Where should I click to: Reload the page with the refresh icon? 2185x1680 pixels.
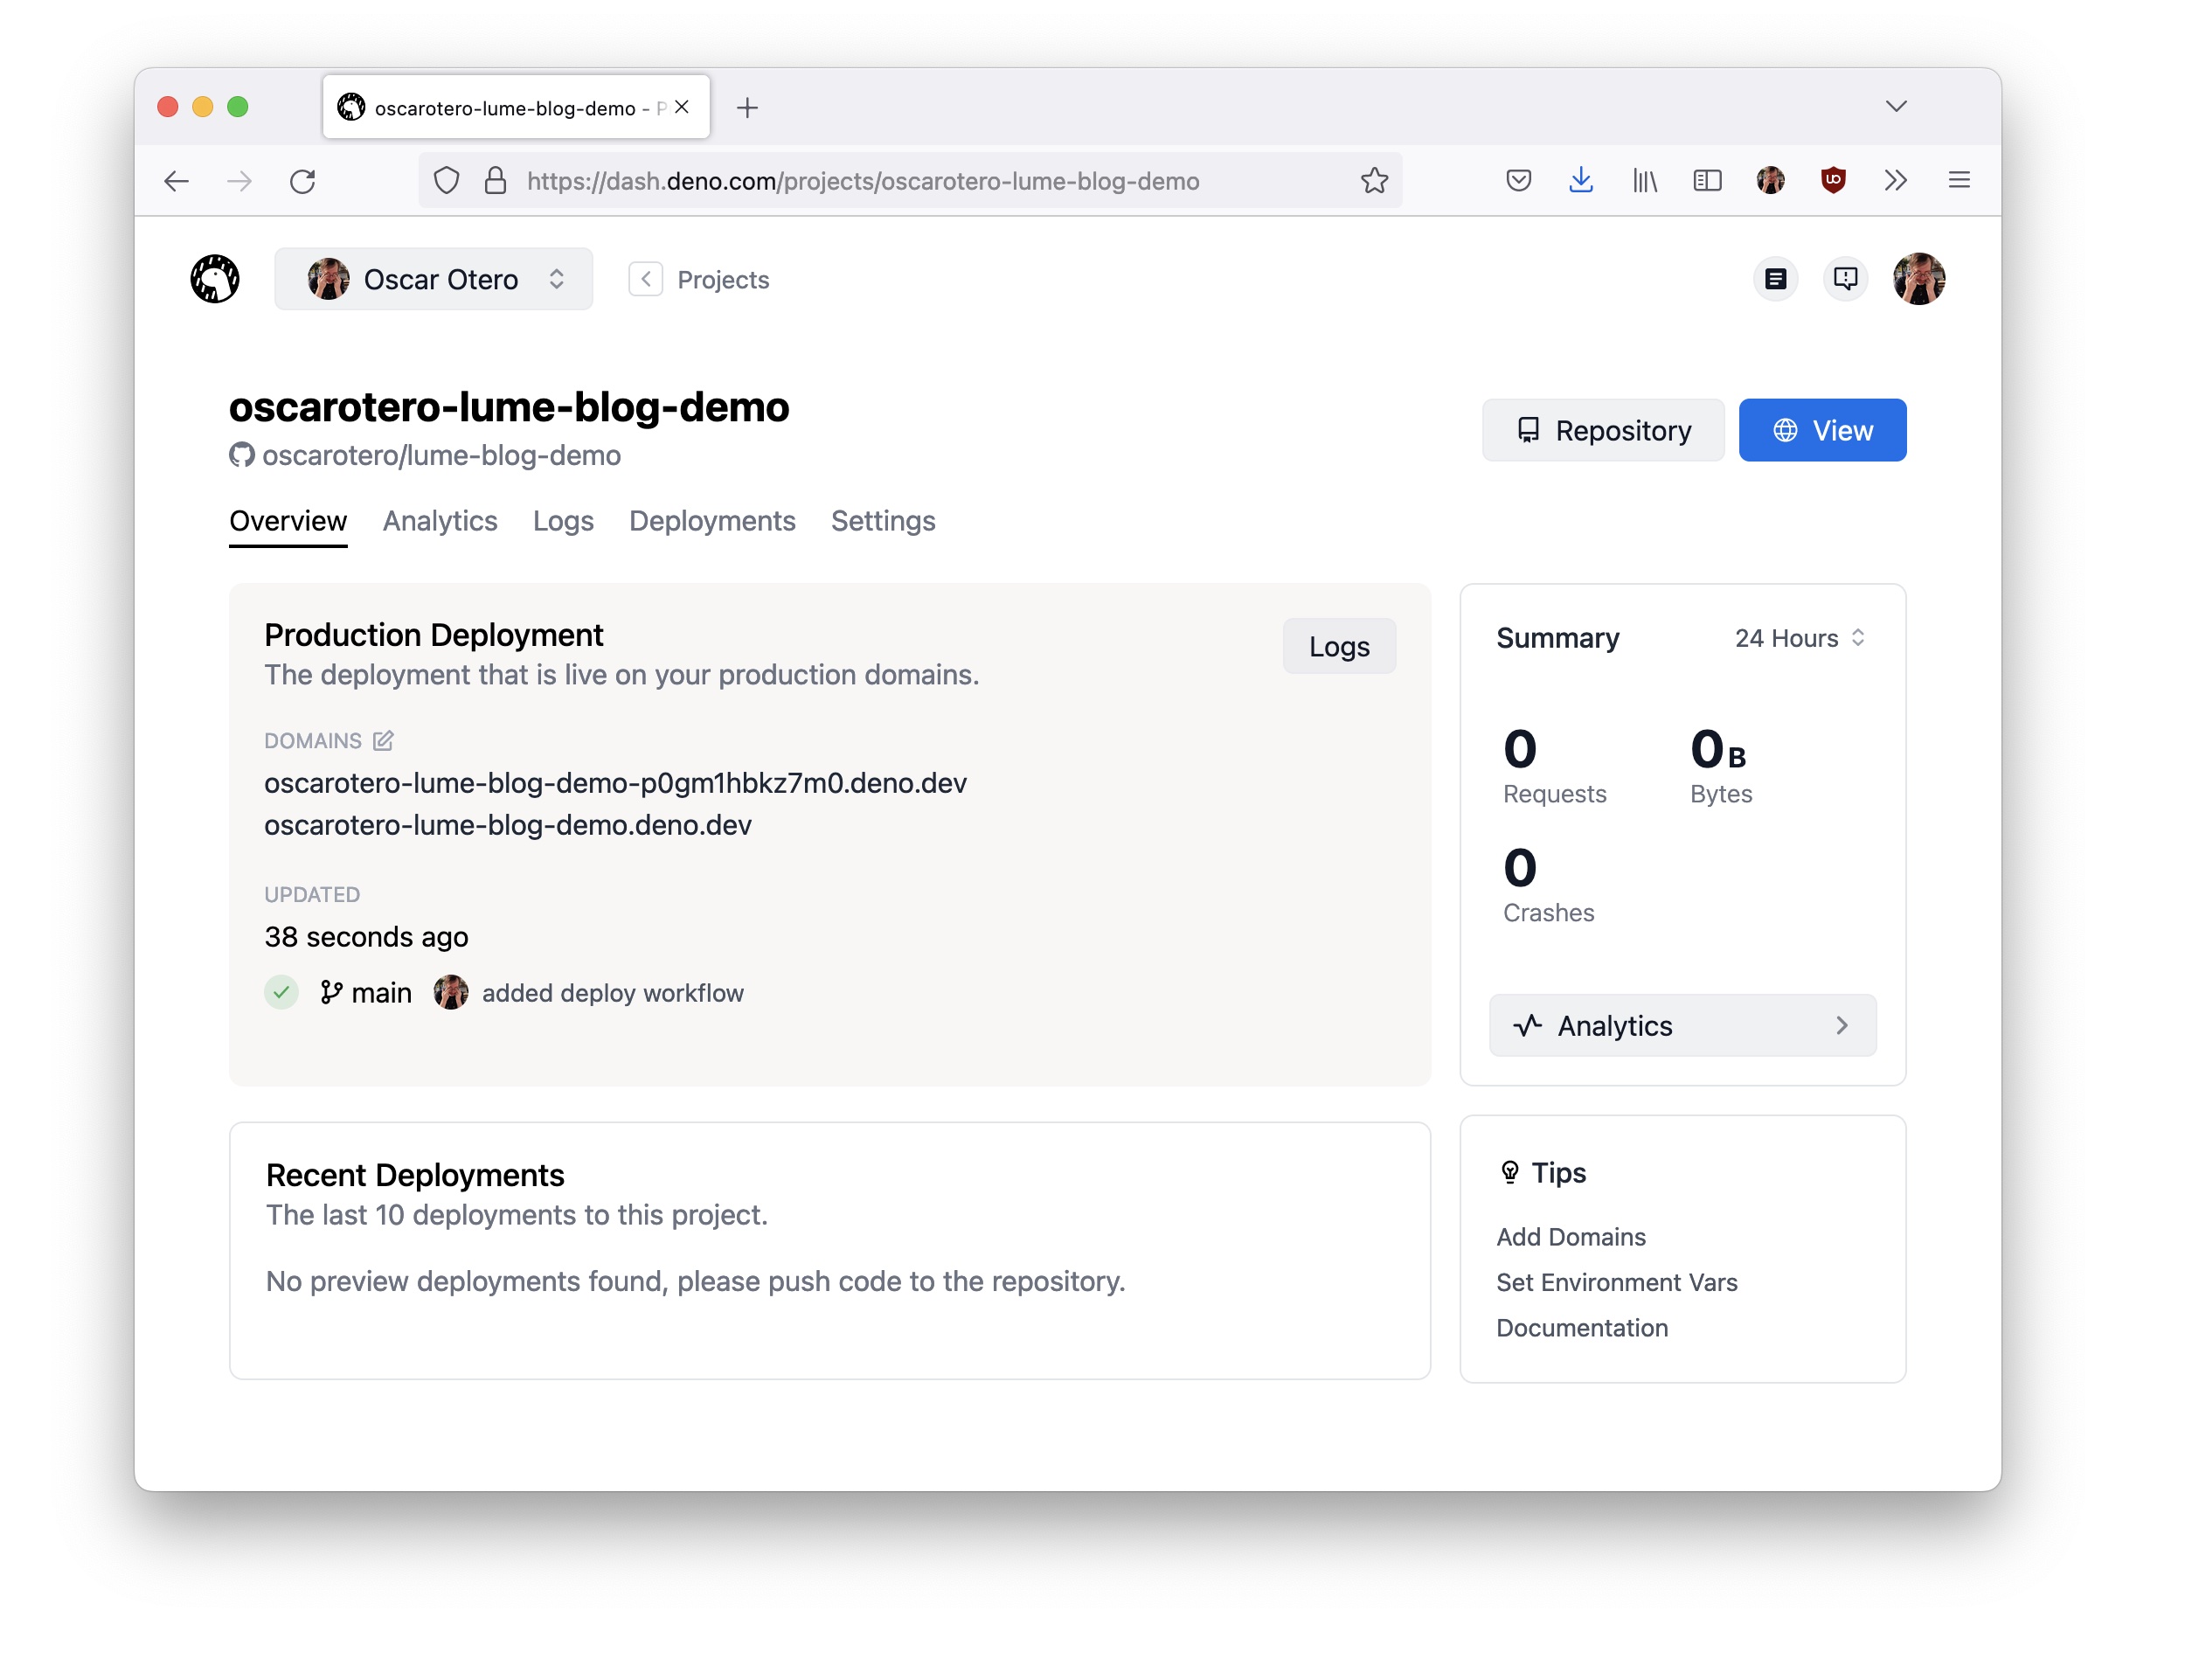coord(302,181)
